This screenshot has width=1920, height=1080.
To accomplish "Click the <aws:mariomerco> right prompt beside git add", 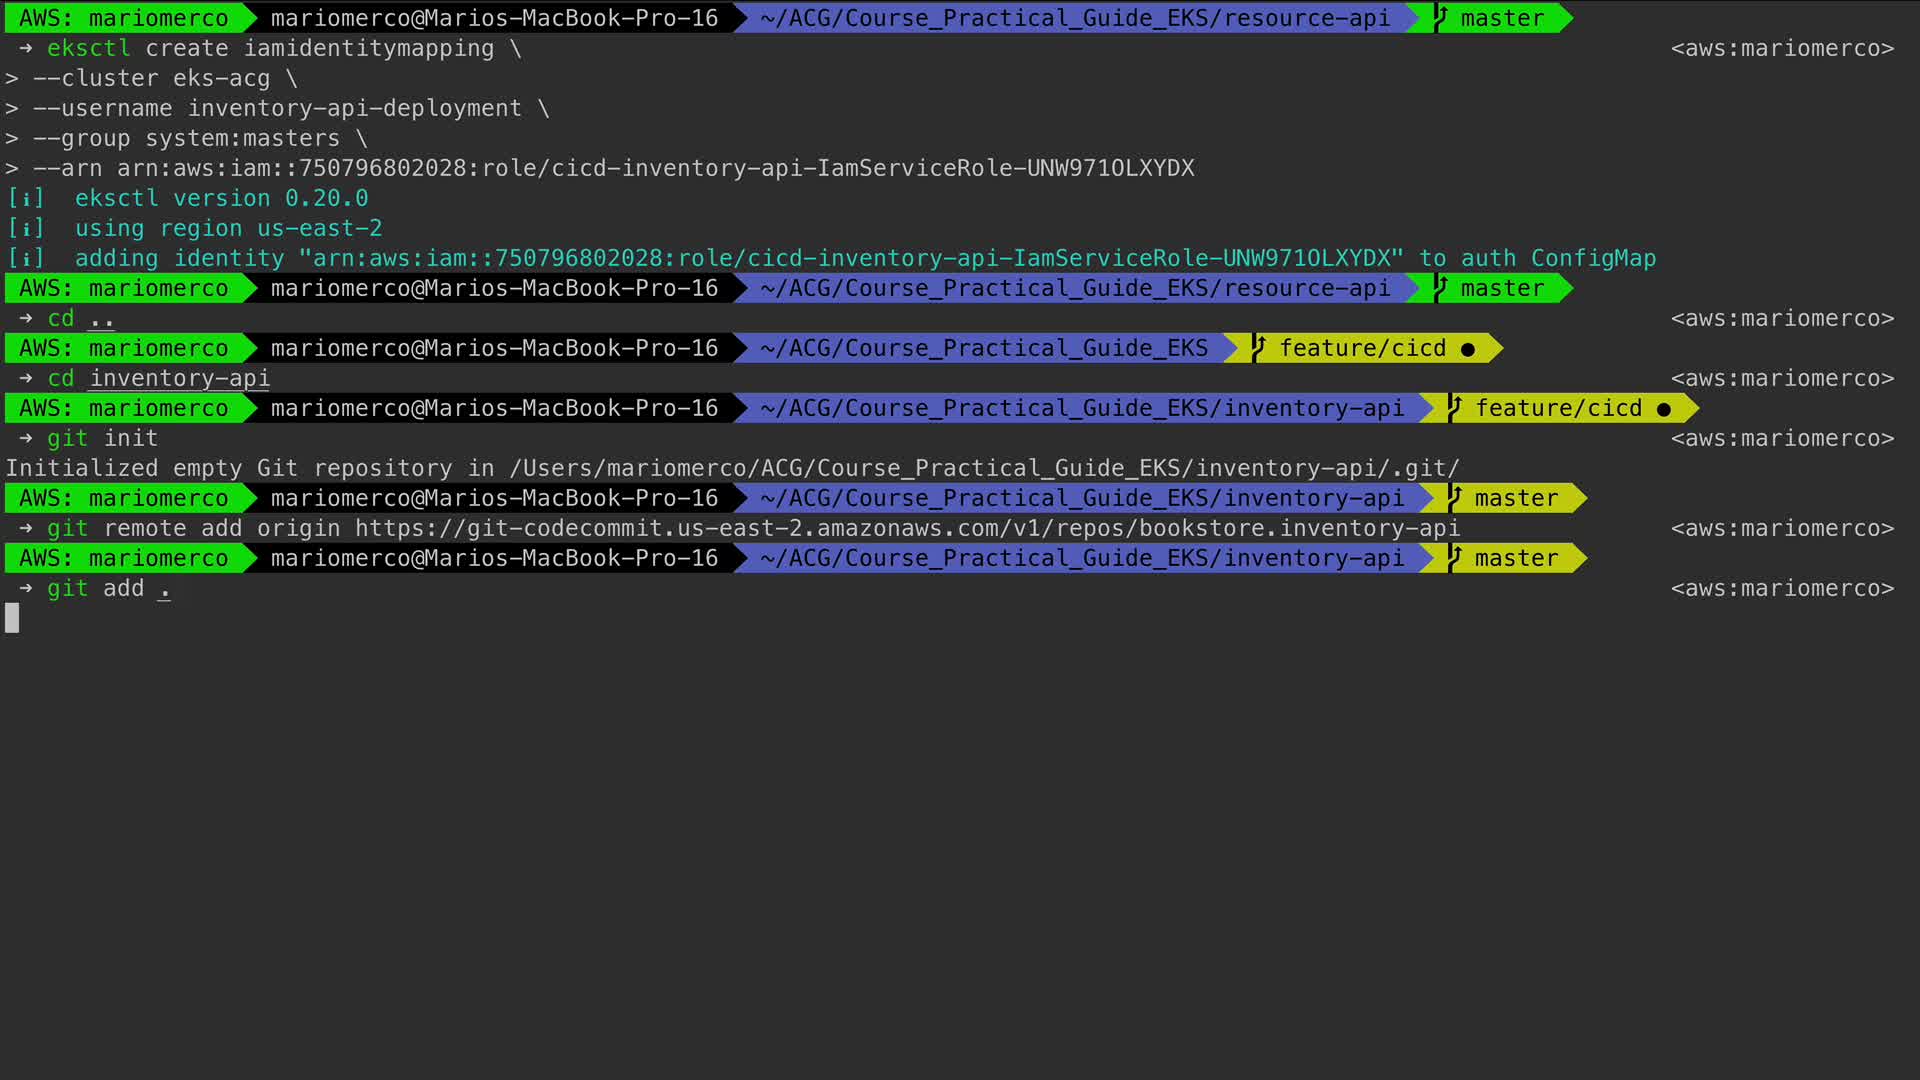I will (1782, 588).
